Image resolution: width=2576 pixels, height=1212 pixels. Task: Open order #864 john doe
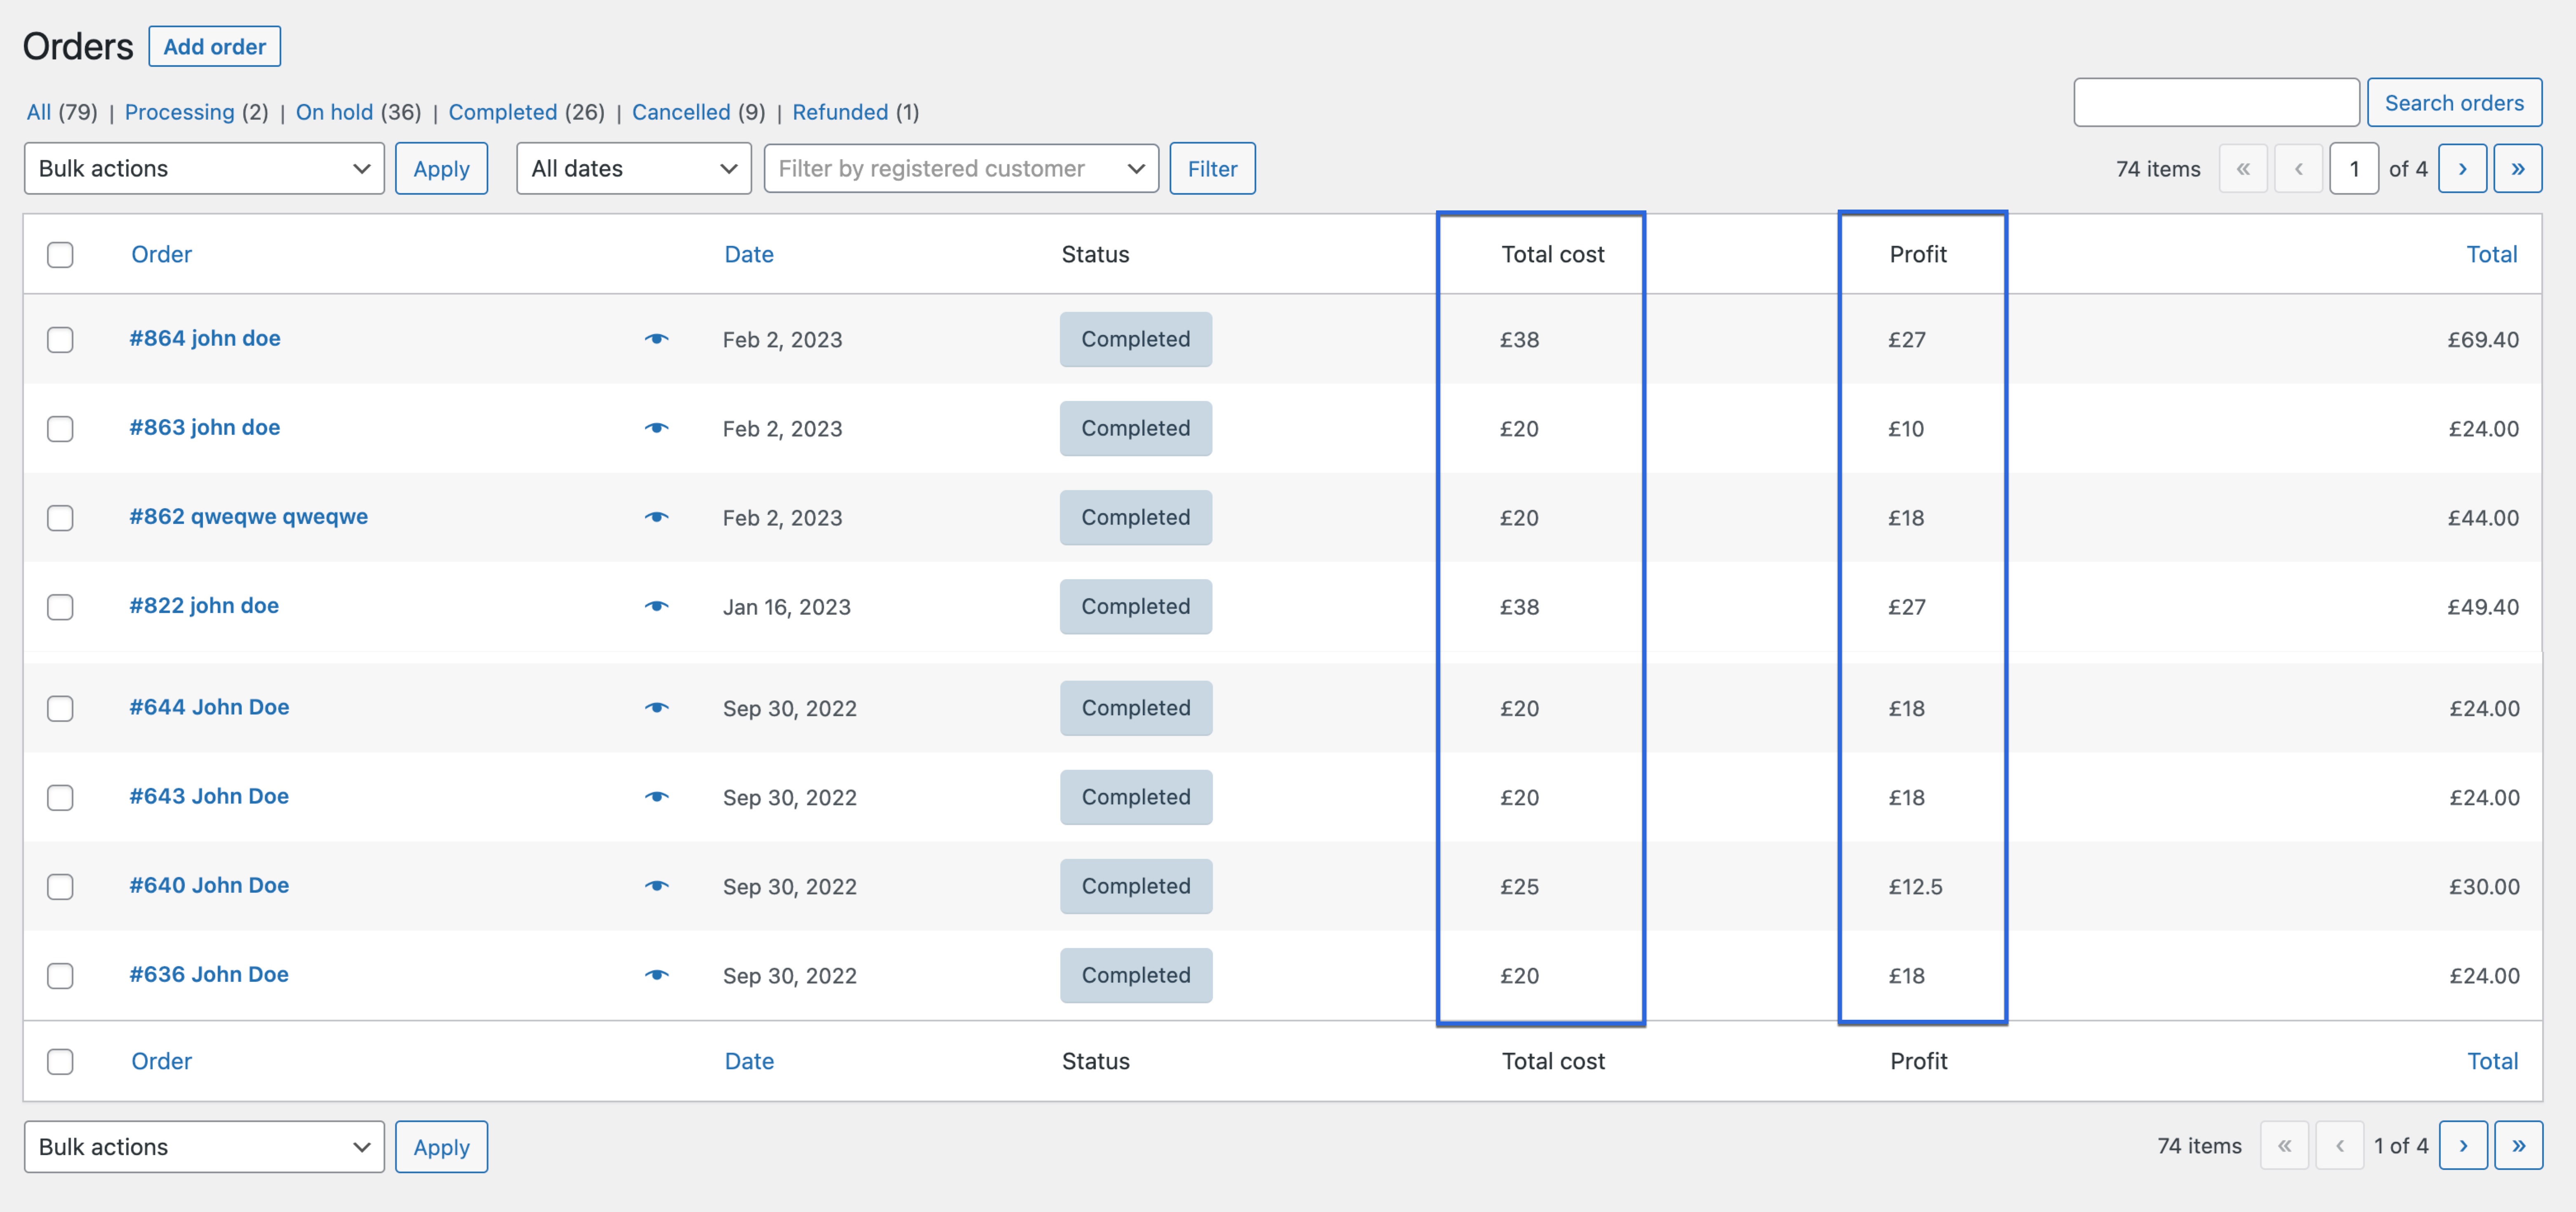[205, 338]
